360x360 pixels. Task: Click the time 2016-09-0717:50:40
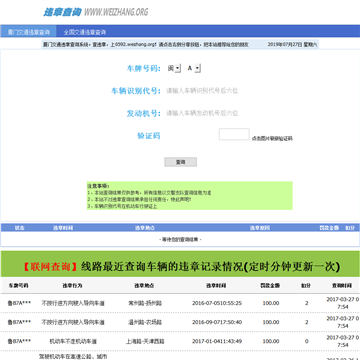[217, 322]
